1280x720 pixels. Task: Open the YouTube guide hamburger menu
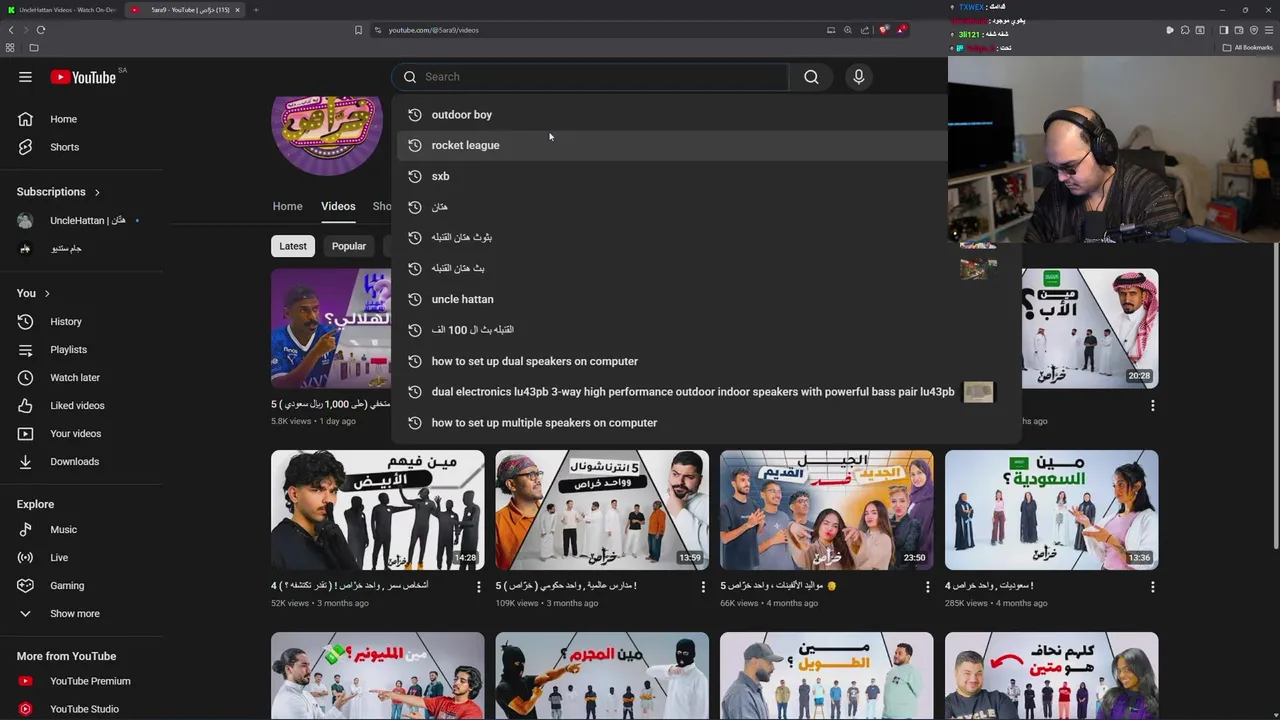tap(25, 77)
